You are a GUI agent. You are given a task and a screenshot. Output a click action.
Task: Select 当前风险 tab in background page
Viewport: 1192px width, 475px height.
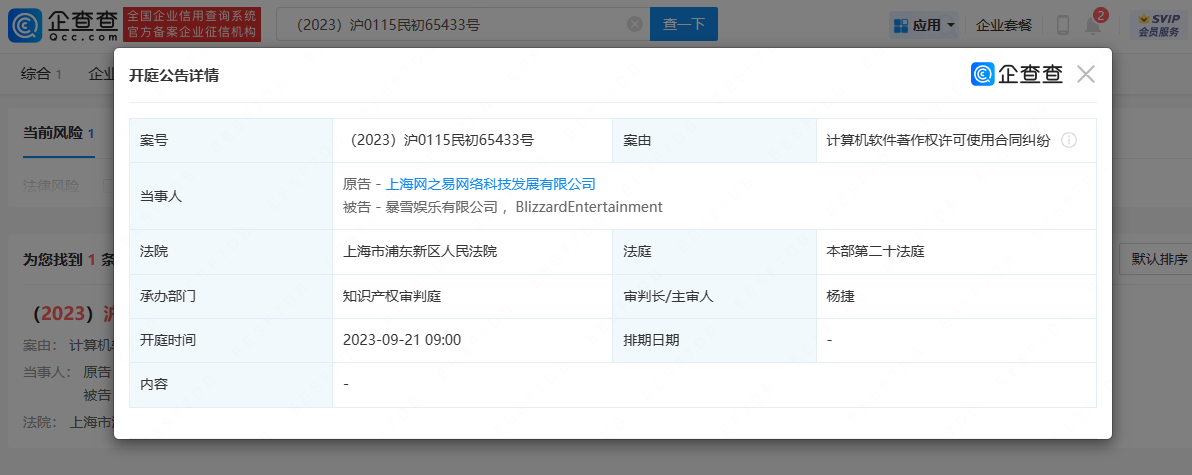[x=59, y=133]
